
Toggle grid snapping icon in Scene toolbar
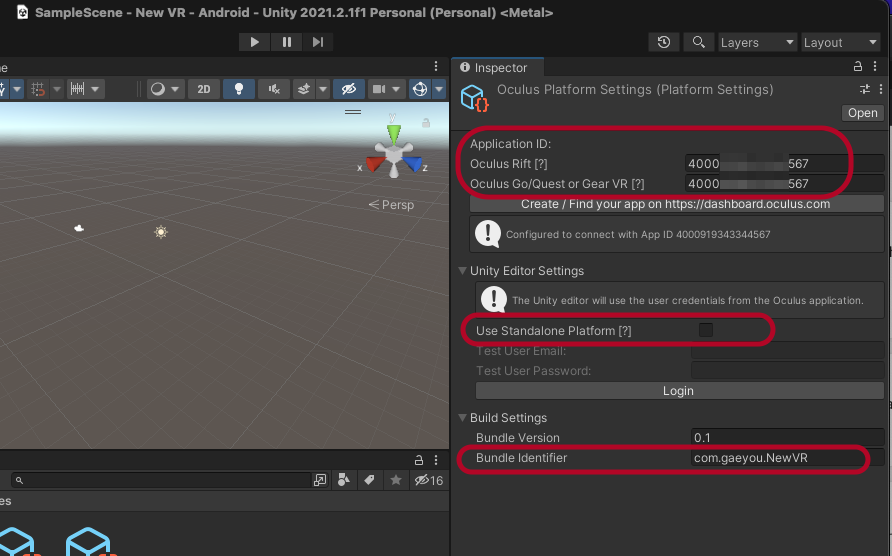coord(39,89)
